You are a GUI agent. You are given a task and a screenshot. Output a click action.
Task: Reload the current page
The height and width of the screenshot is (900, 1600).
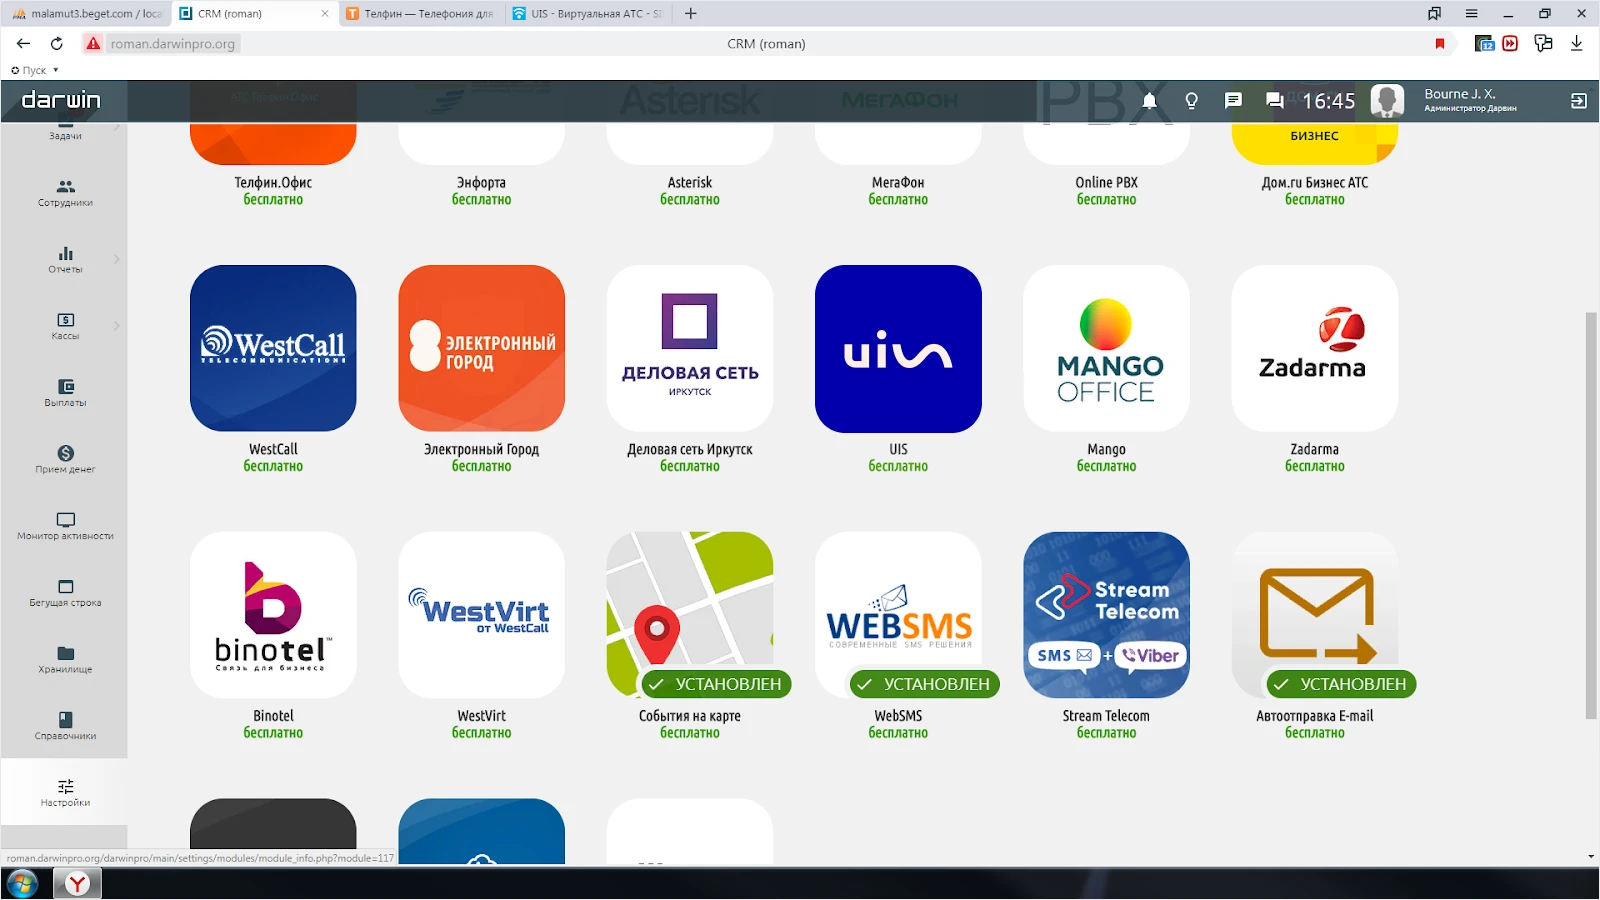[x=57, y=44]
